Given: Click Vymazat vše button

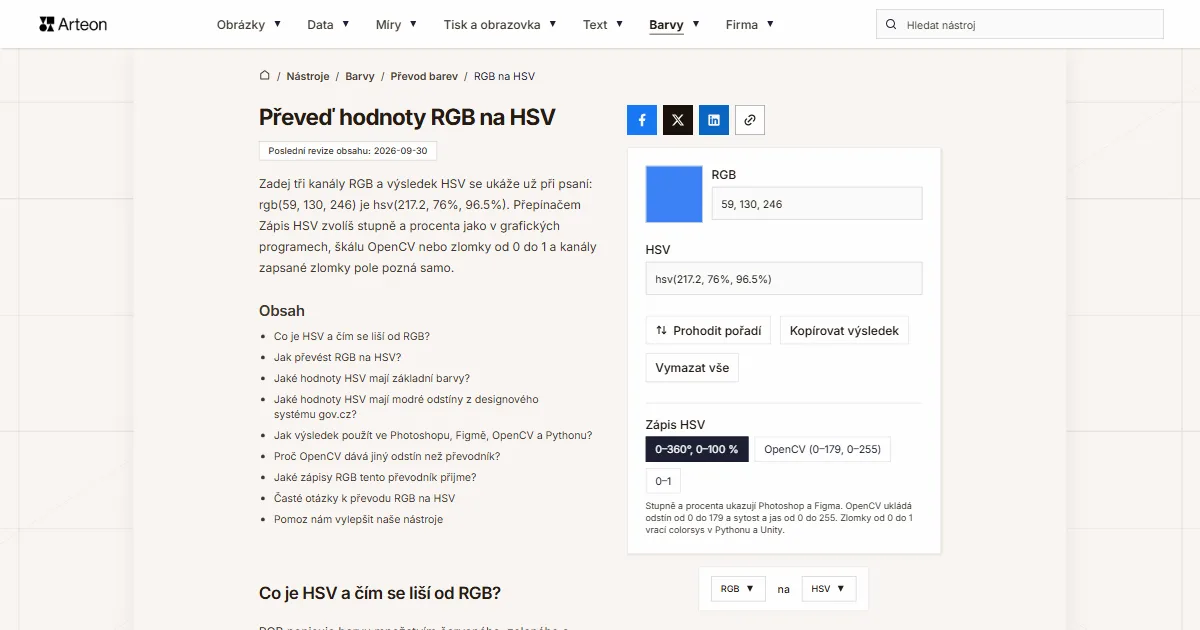Looking at the screenshot, I should 692,368.
